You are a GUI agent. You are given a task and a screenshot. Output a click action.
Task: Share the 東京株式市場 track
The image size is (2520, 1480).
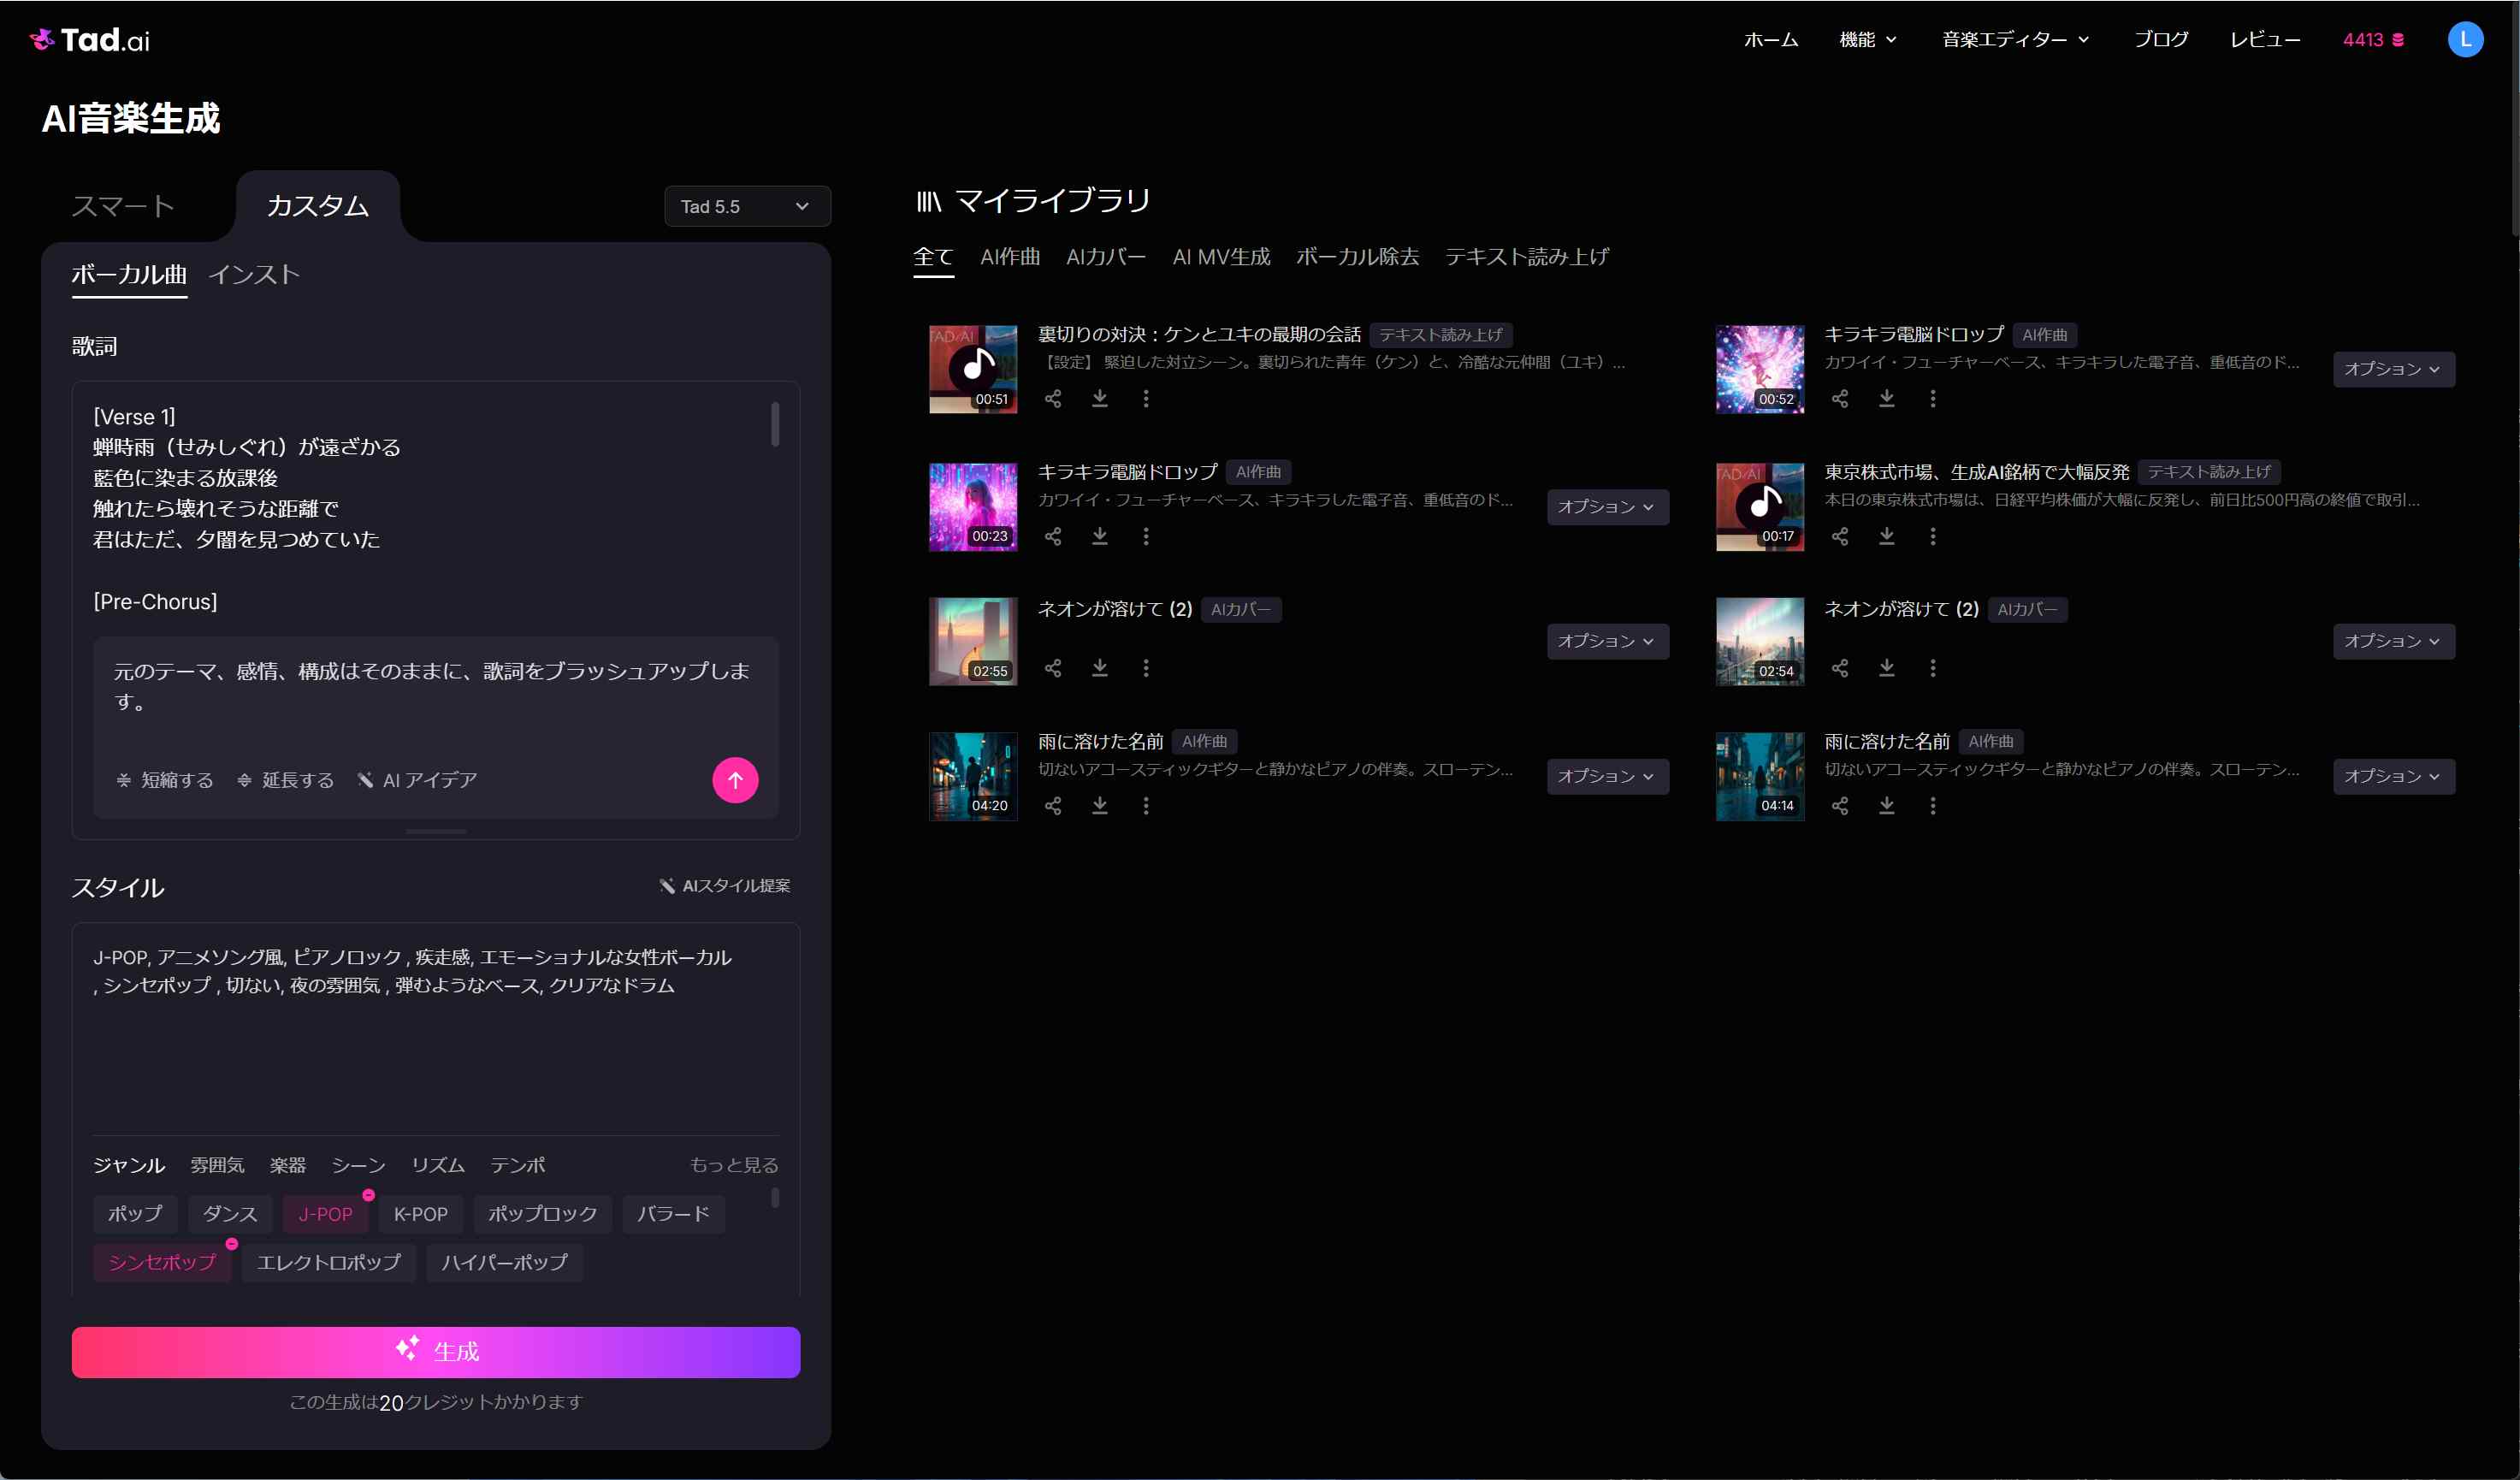1840,537
